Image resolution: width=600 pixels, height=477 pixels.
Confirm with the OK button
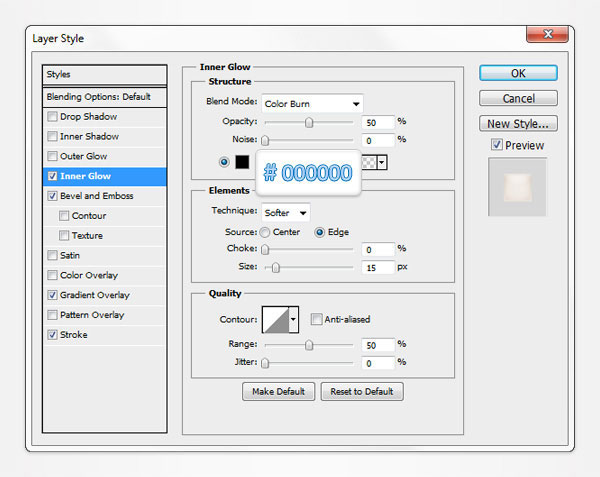click(518, 73)
